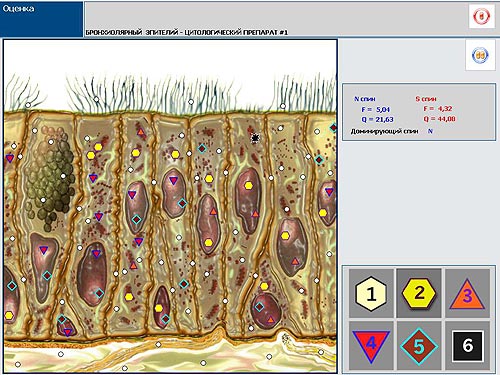Image resolution: width=500 pixels, height=375 pixels.
Task: Click the preparation title text in header
Action: click(x=187, y=32)
